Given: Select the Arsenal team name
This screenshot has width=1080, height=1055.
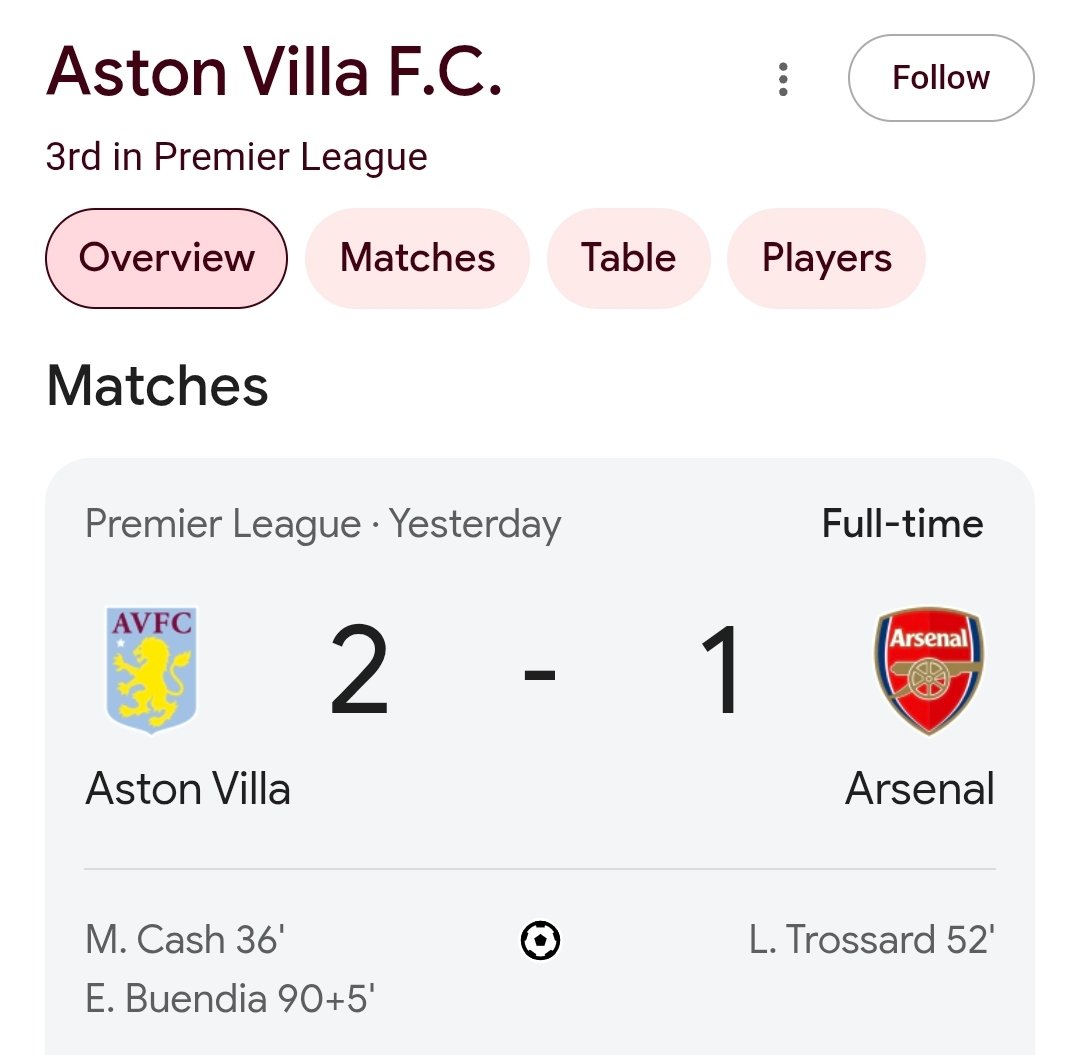Looking at the screenshot, I should 920,789.
